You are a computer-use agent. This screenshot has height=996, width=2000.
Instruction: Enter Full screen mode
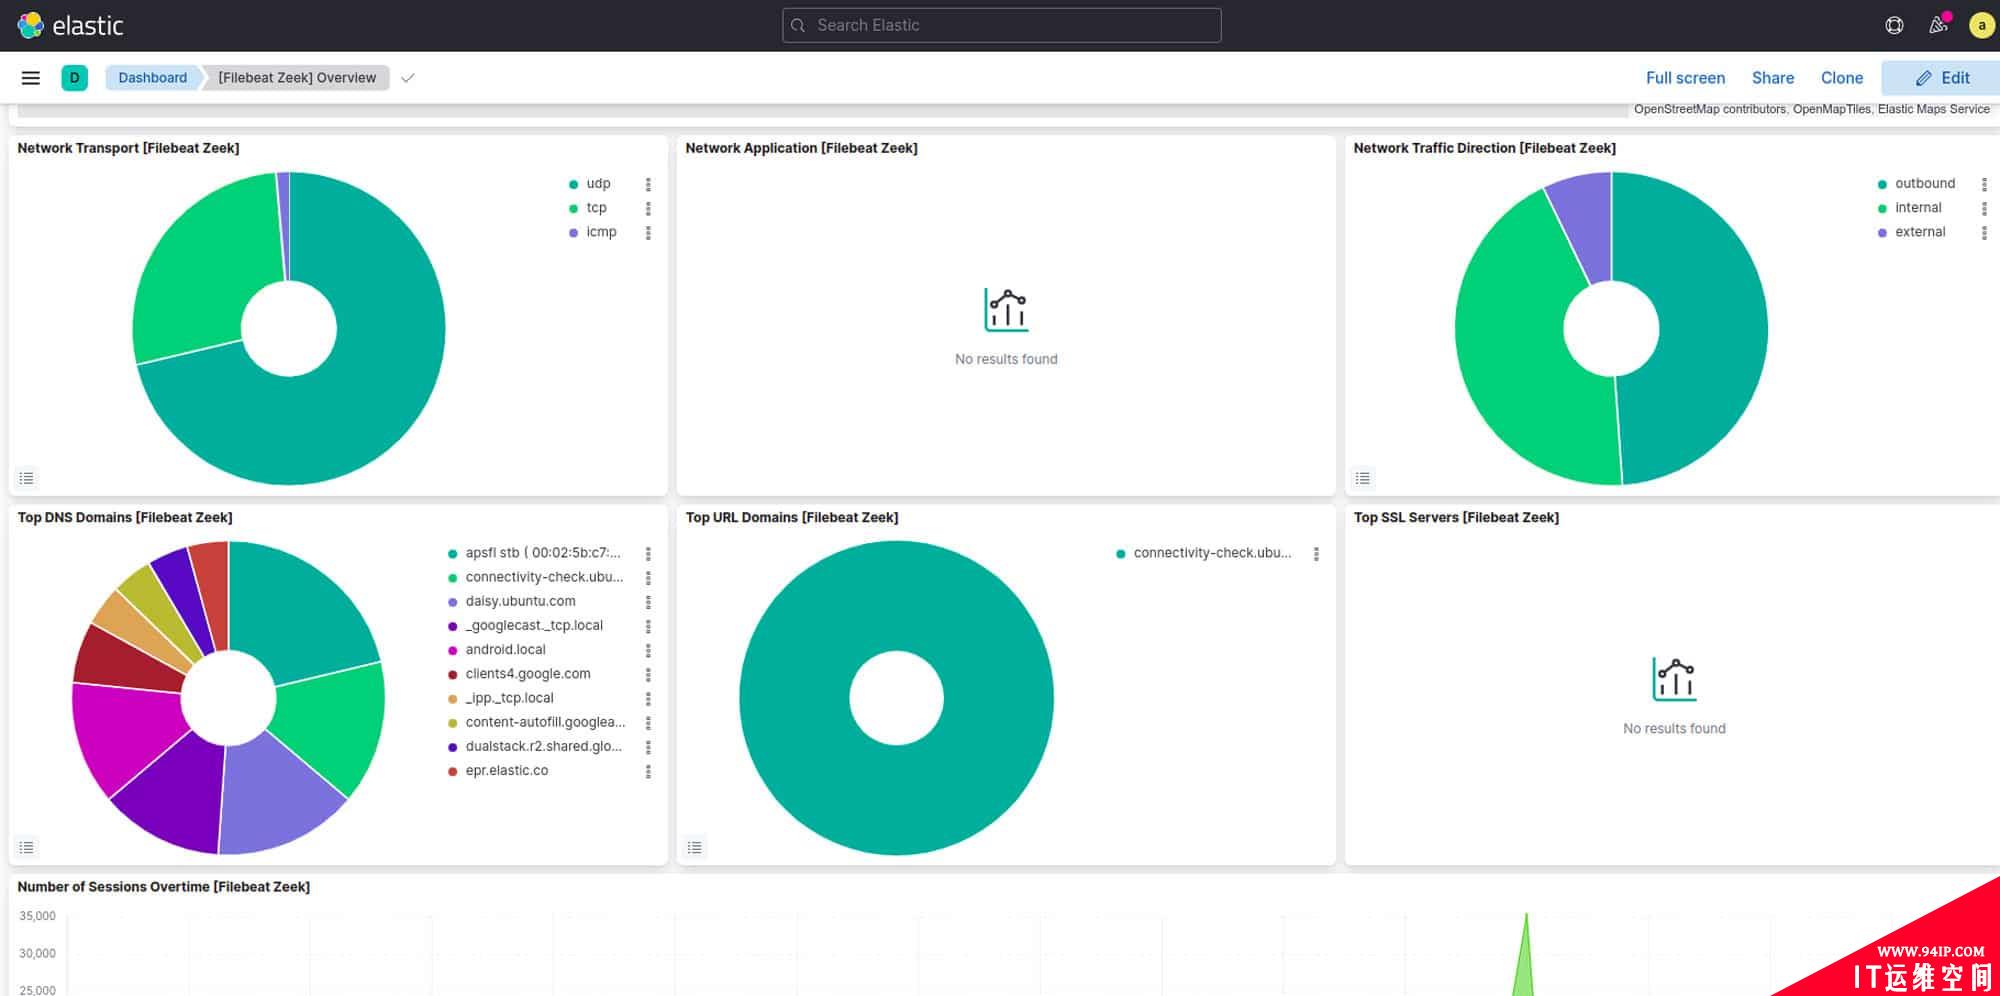[x=1685, y=78]
